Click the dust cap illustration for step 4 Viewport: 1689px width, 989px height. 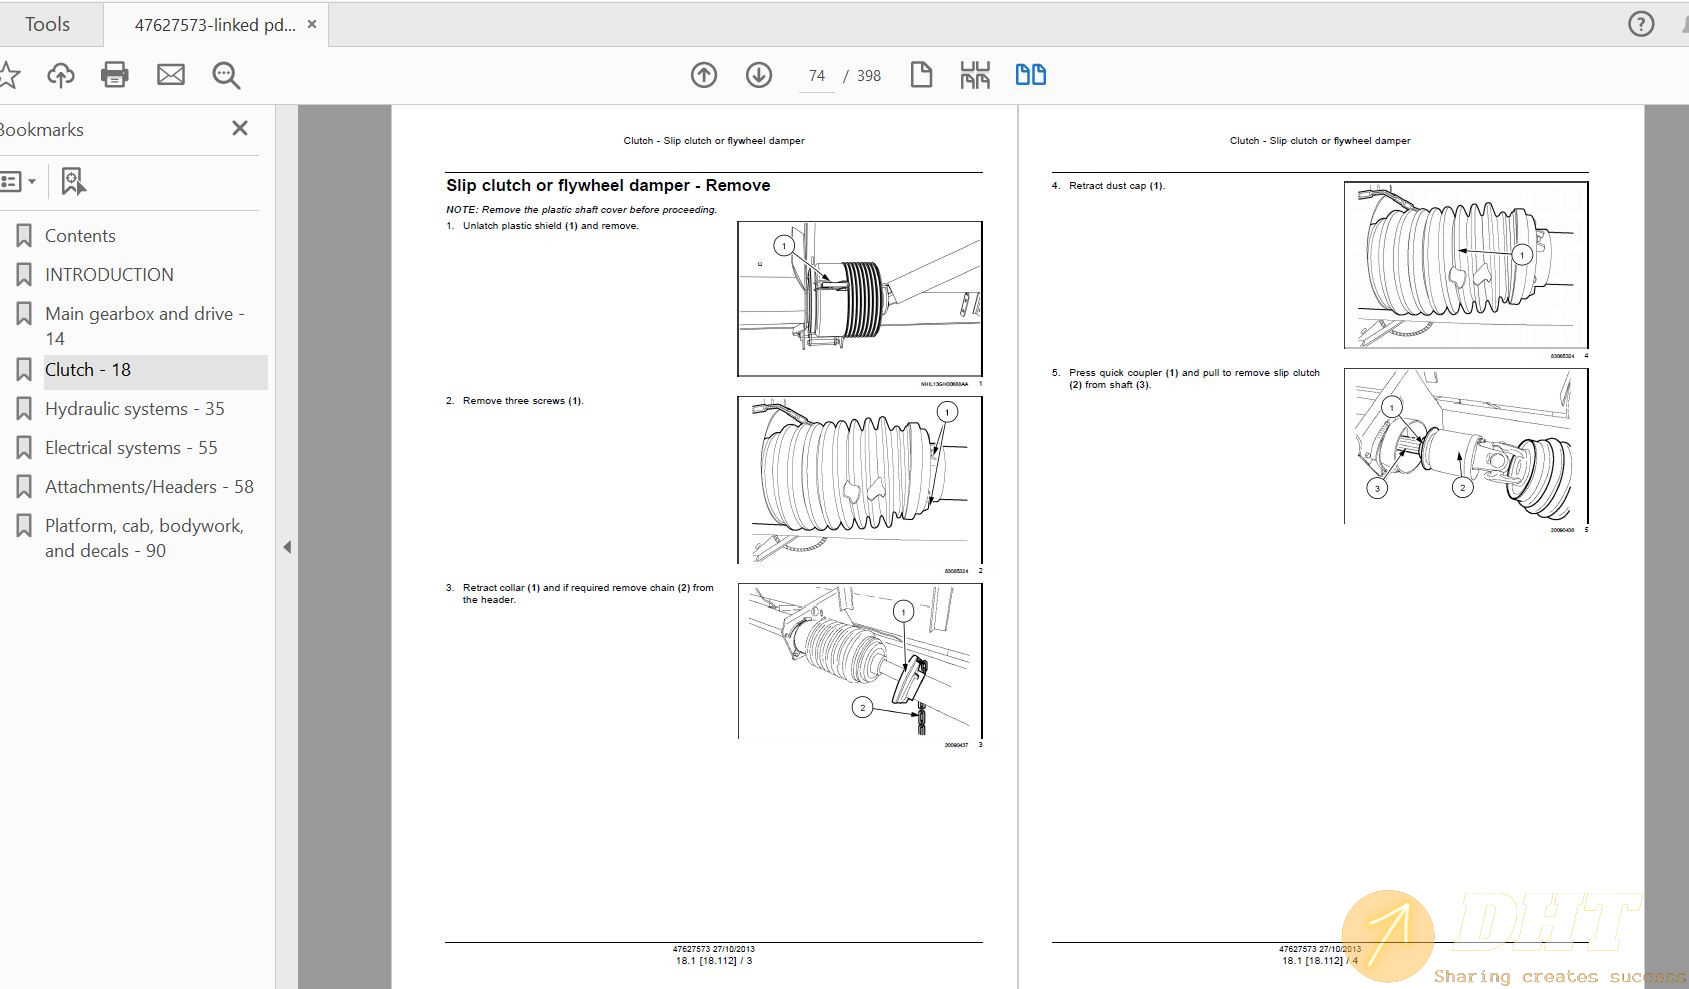[1466, 265]
